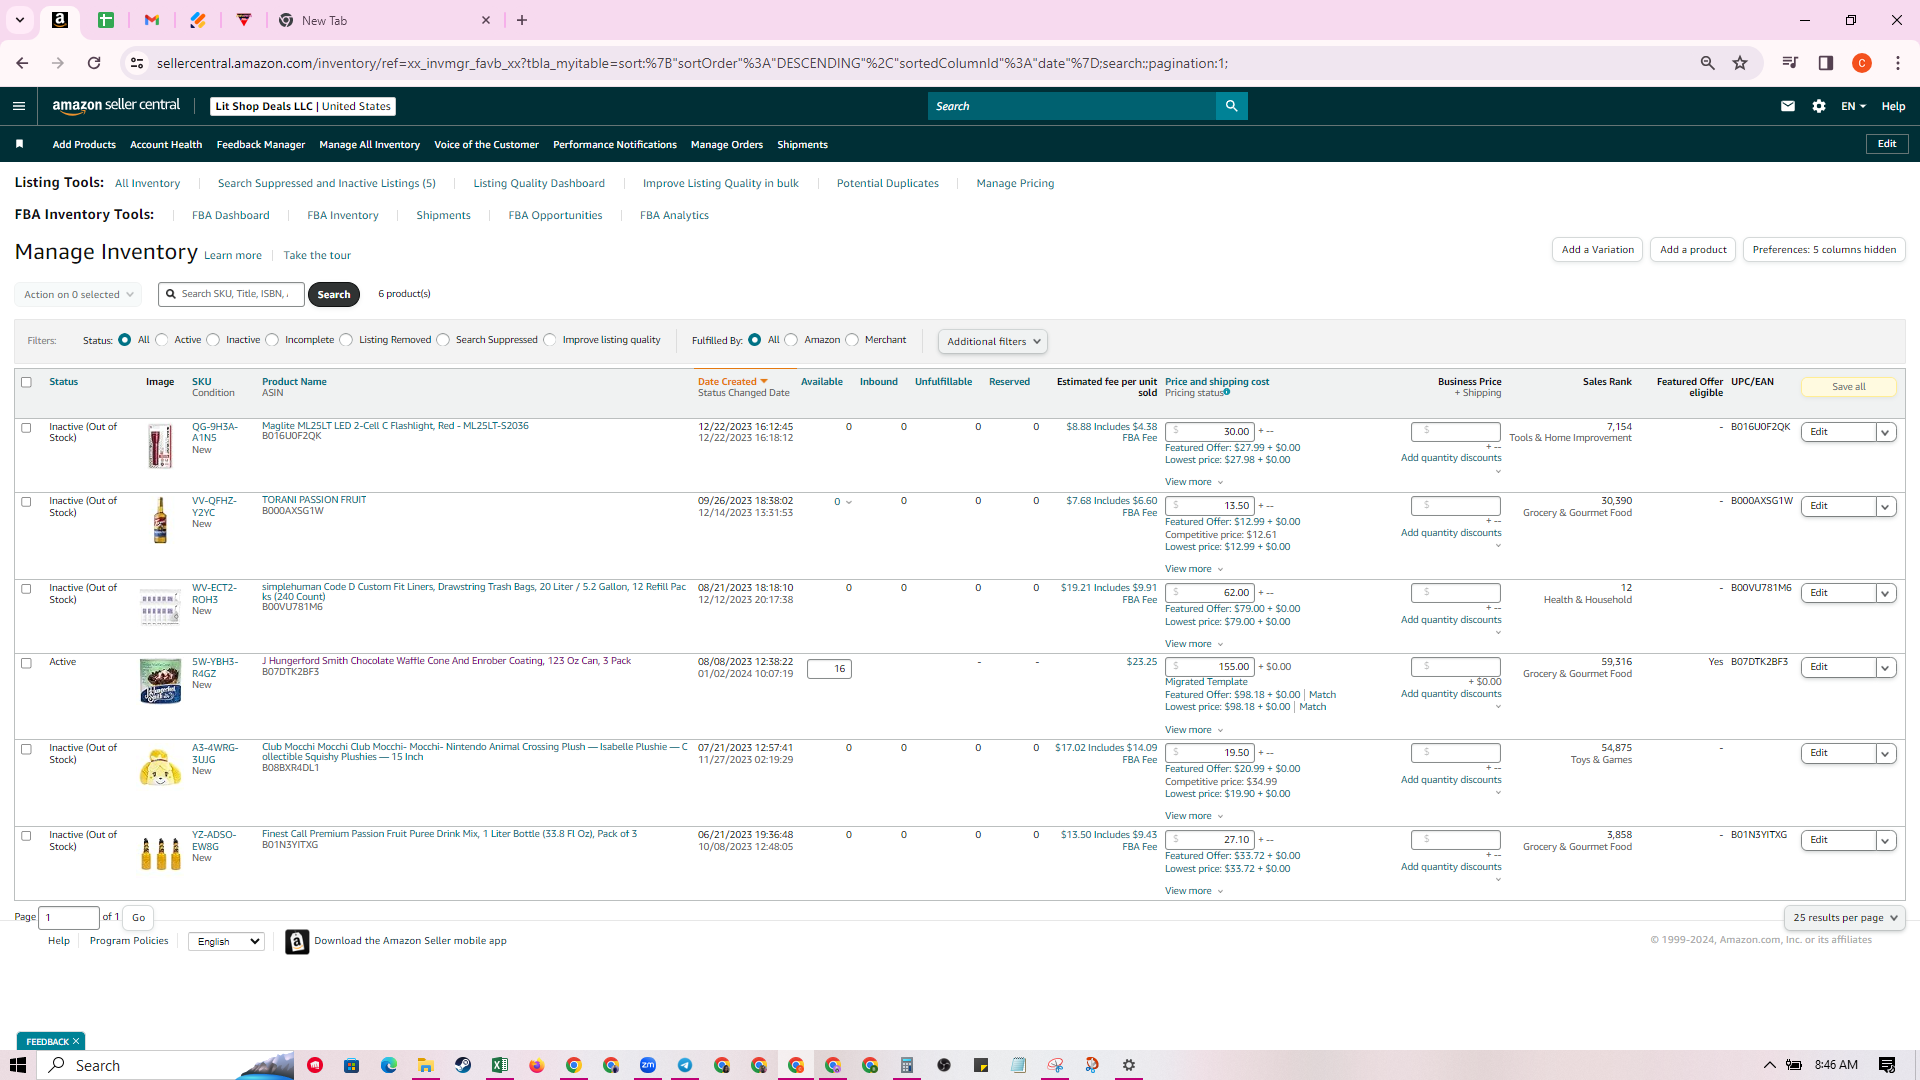Open the EN language dropdown in header
Viewport: 1920px width, 1080px height.
1853,106
